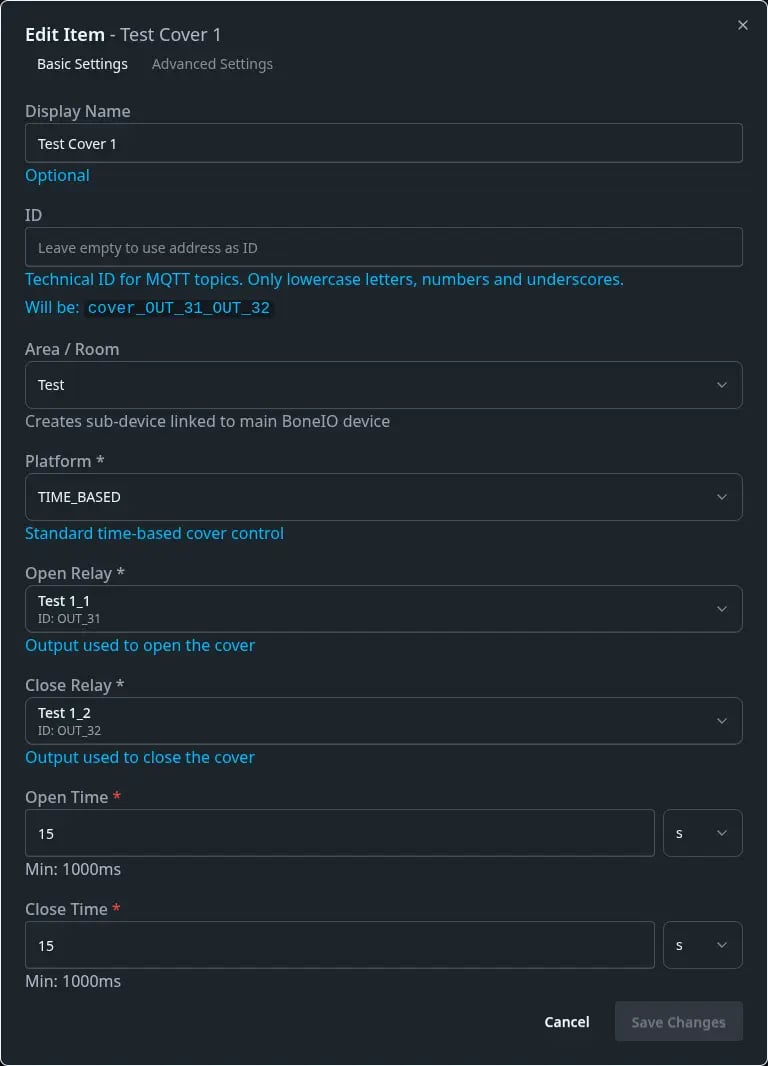Image resolution: width=768 pixels, height=1066 pixels.
Task: Open the Area / Room chevron icon
Action: click(x=722, y=385)
